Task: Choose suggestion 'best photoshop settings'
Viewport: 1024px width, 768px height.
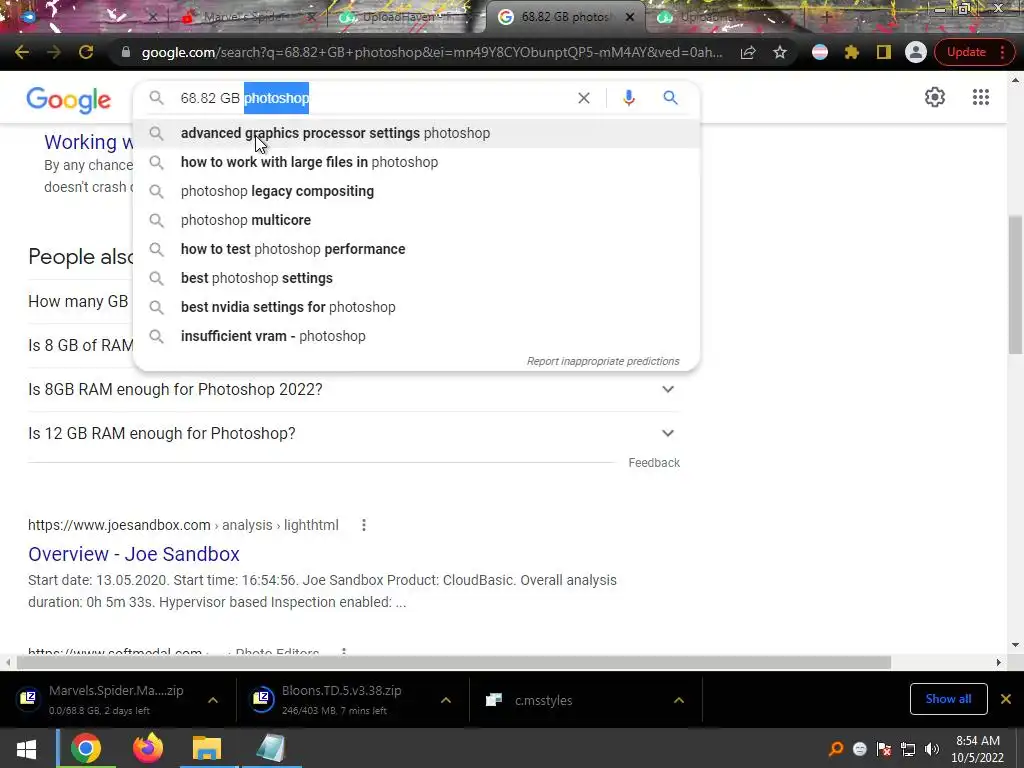Action: click(x=417, y=278)
